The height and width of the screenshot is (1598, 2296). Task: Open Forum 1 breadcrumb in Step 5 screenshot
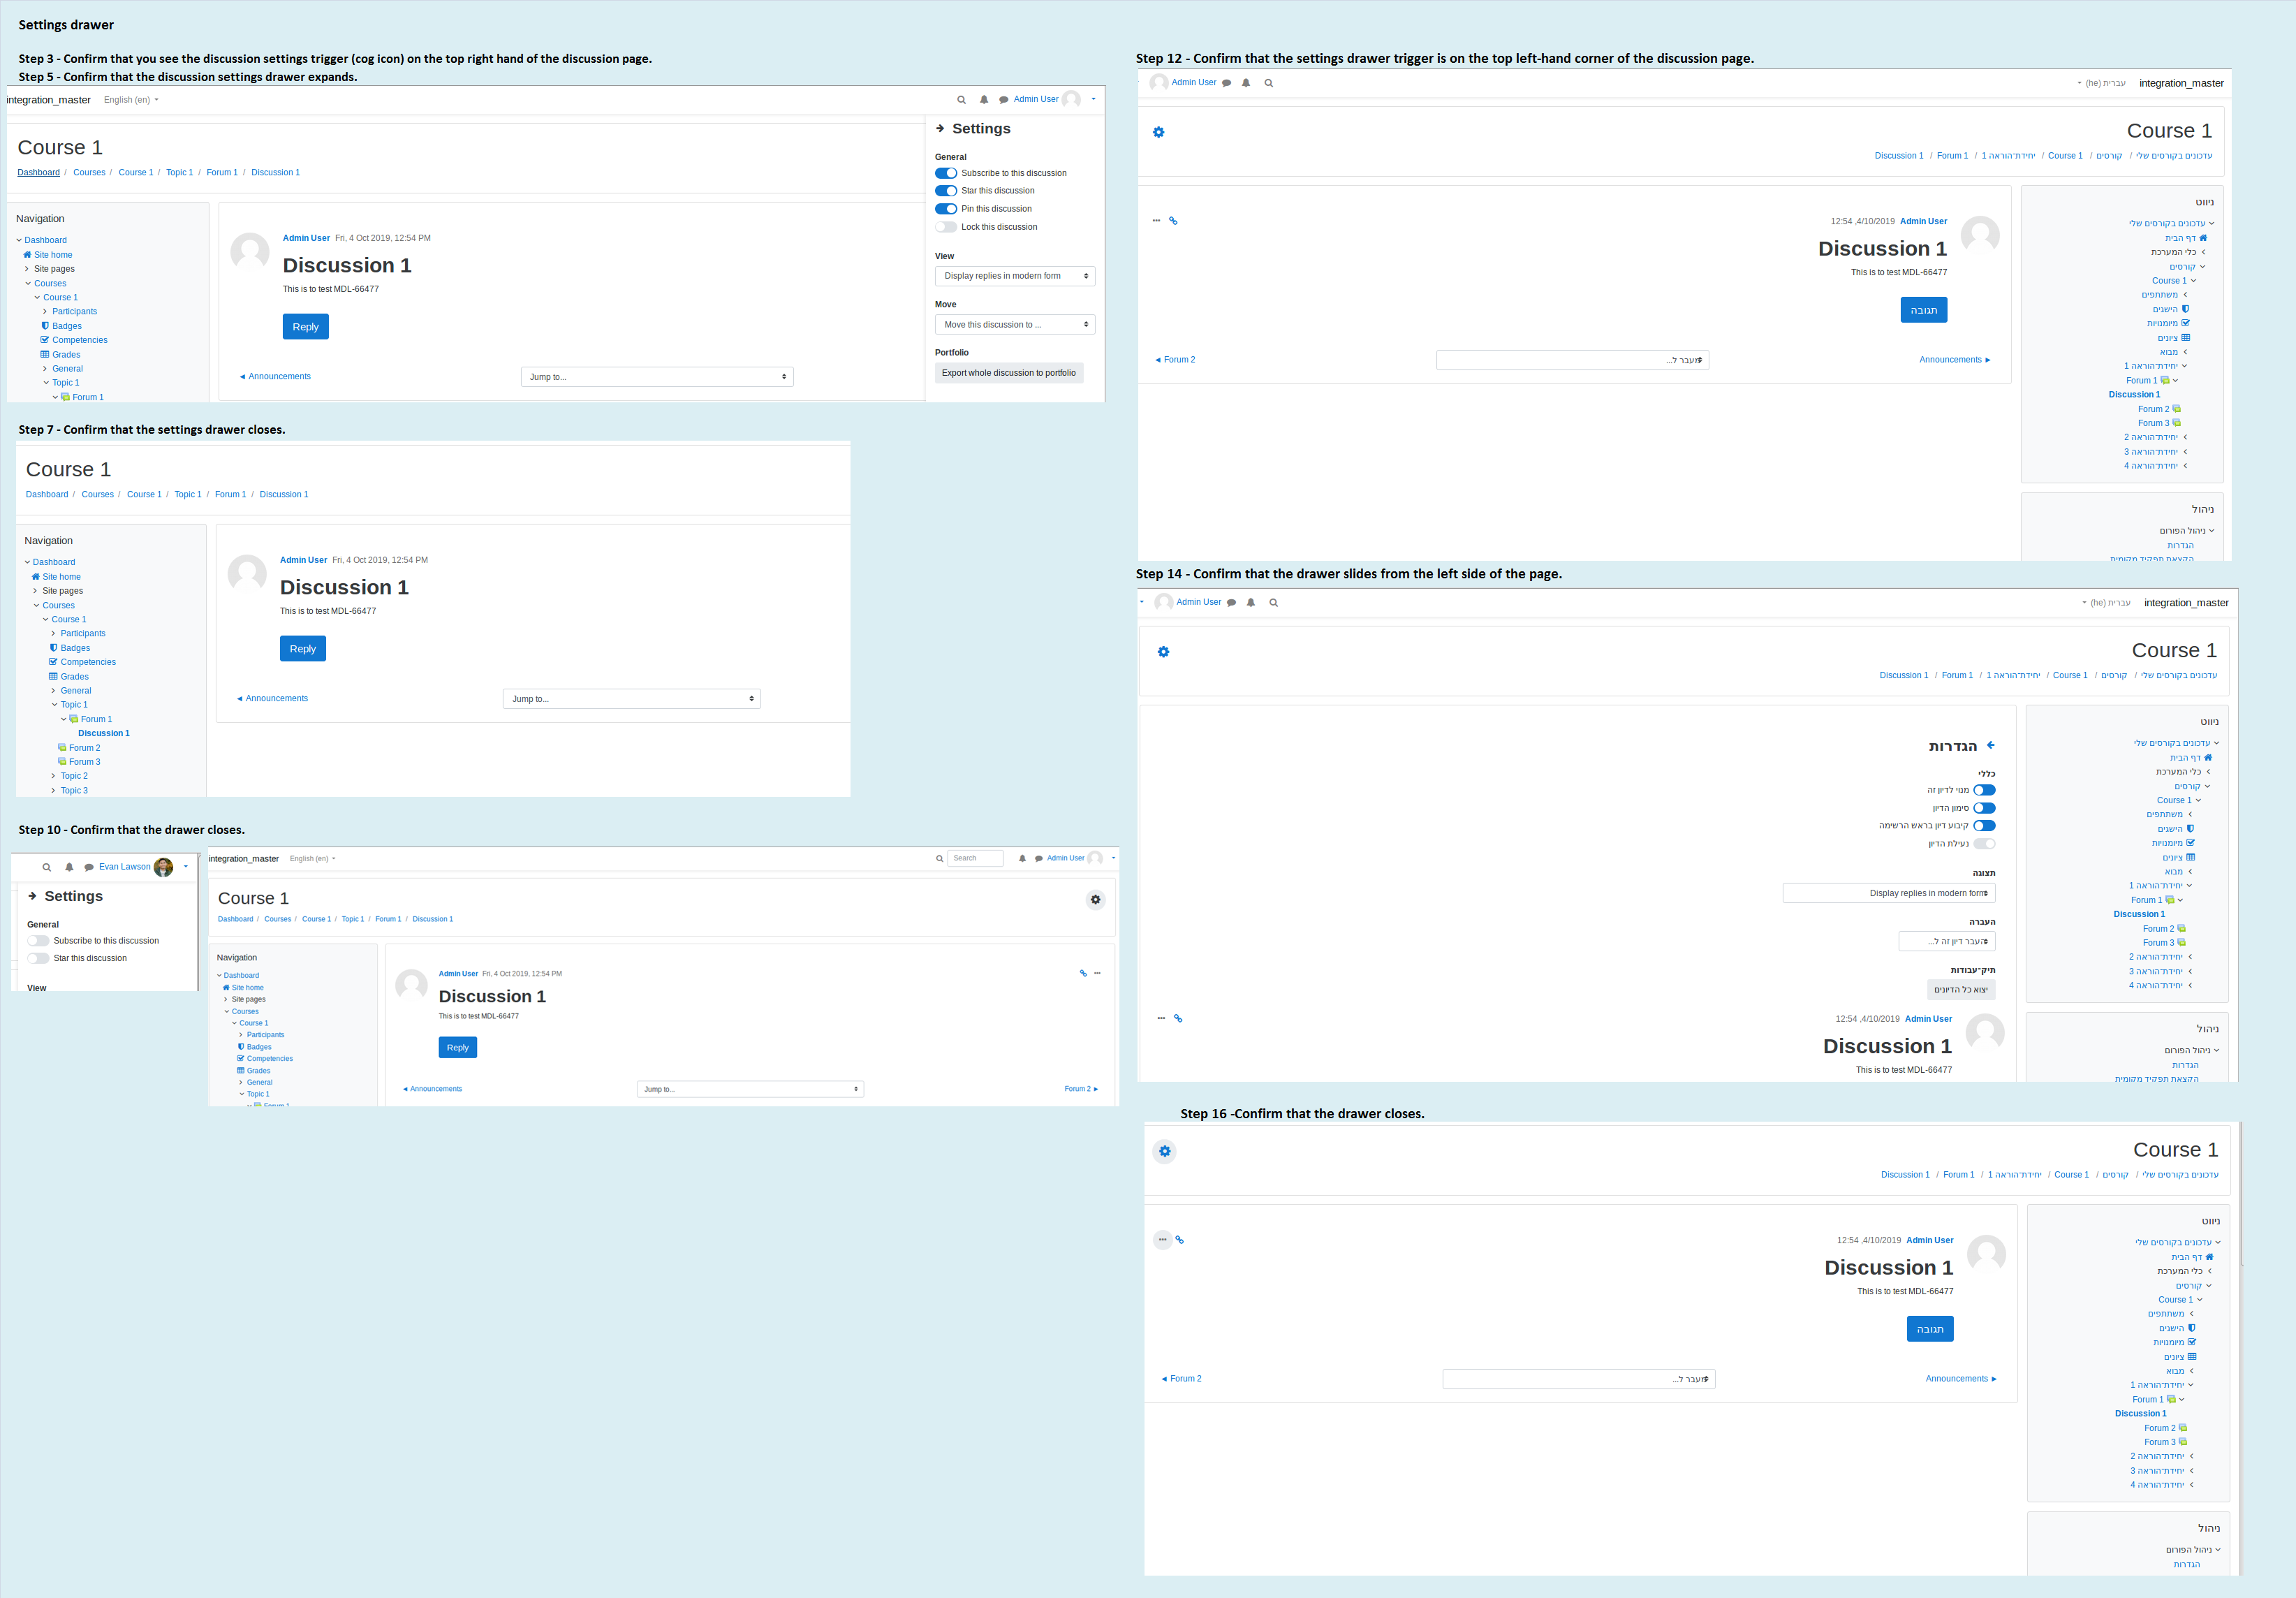(x=222, y=173)
